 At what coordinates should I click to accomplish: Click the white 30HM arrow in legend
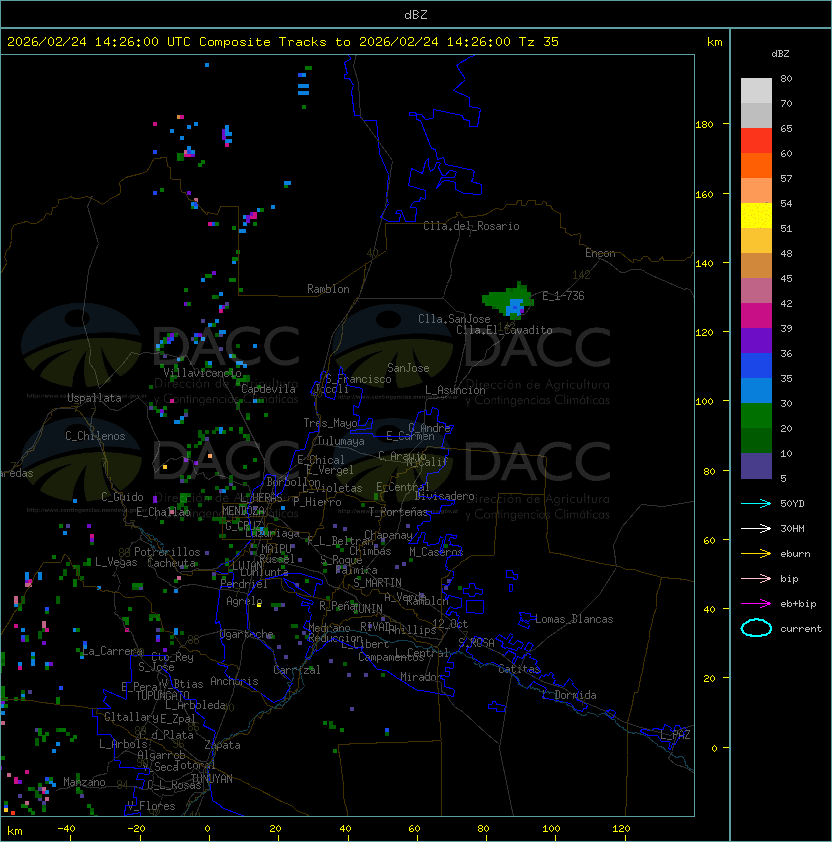756,528
